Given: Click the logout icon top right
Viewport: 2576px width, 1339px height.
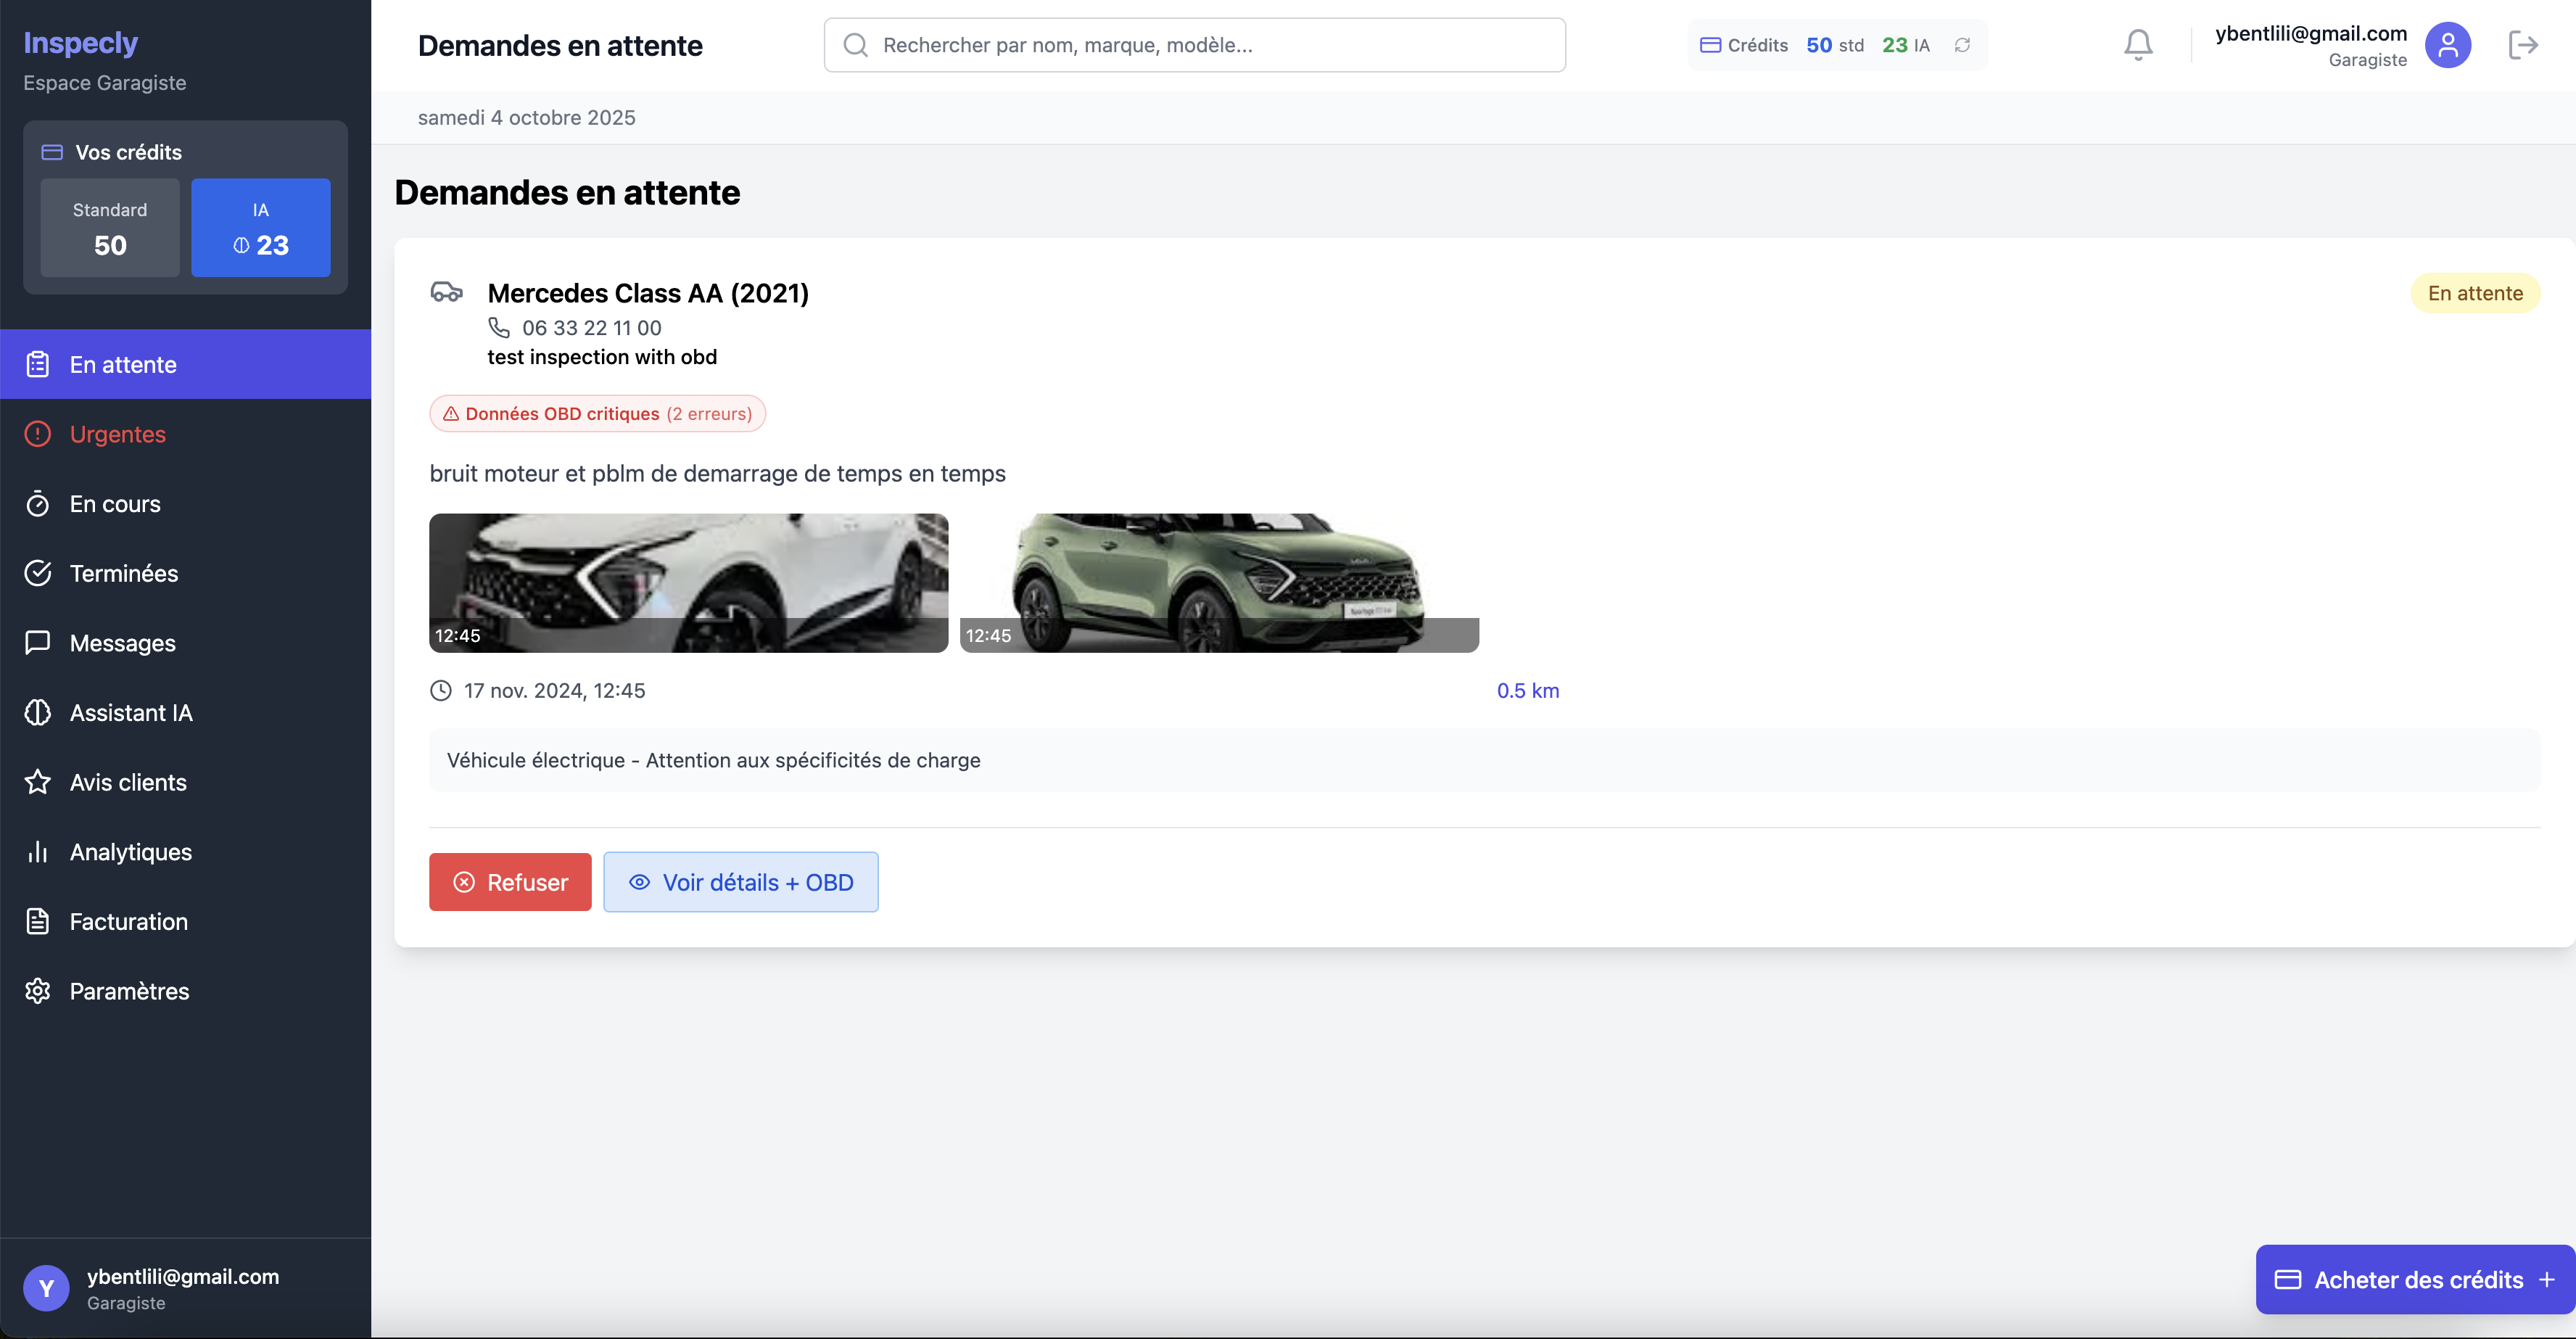Looking at the screenshot, I should point(2524,44).
